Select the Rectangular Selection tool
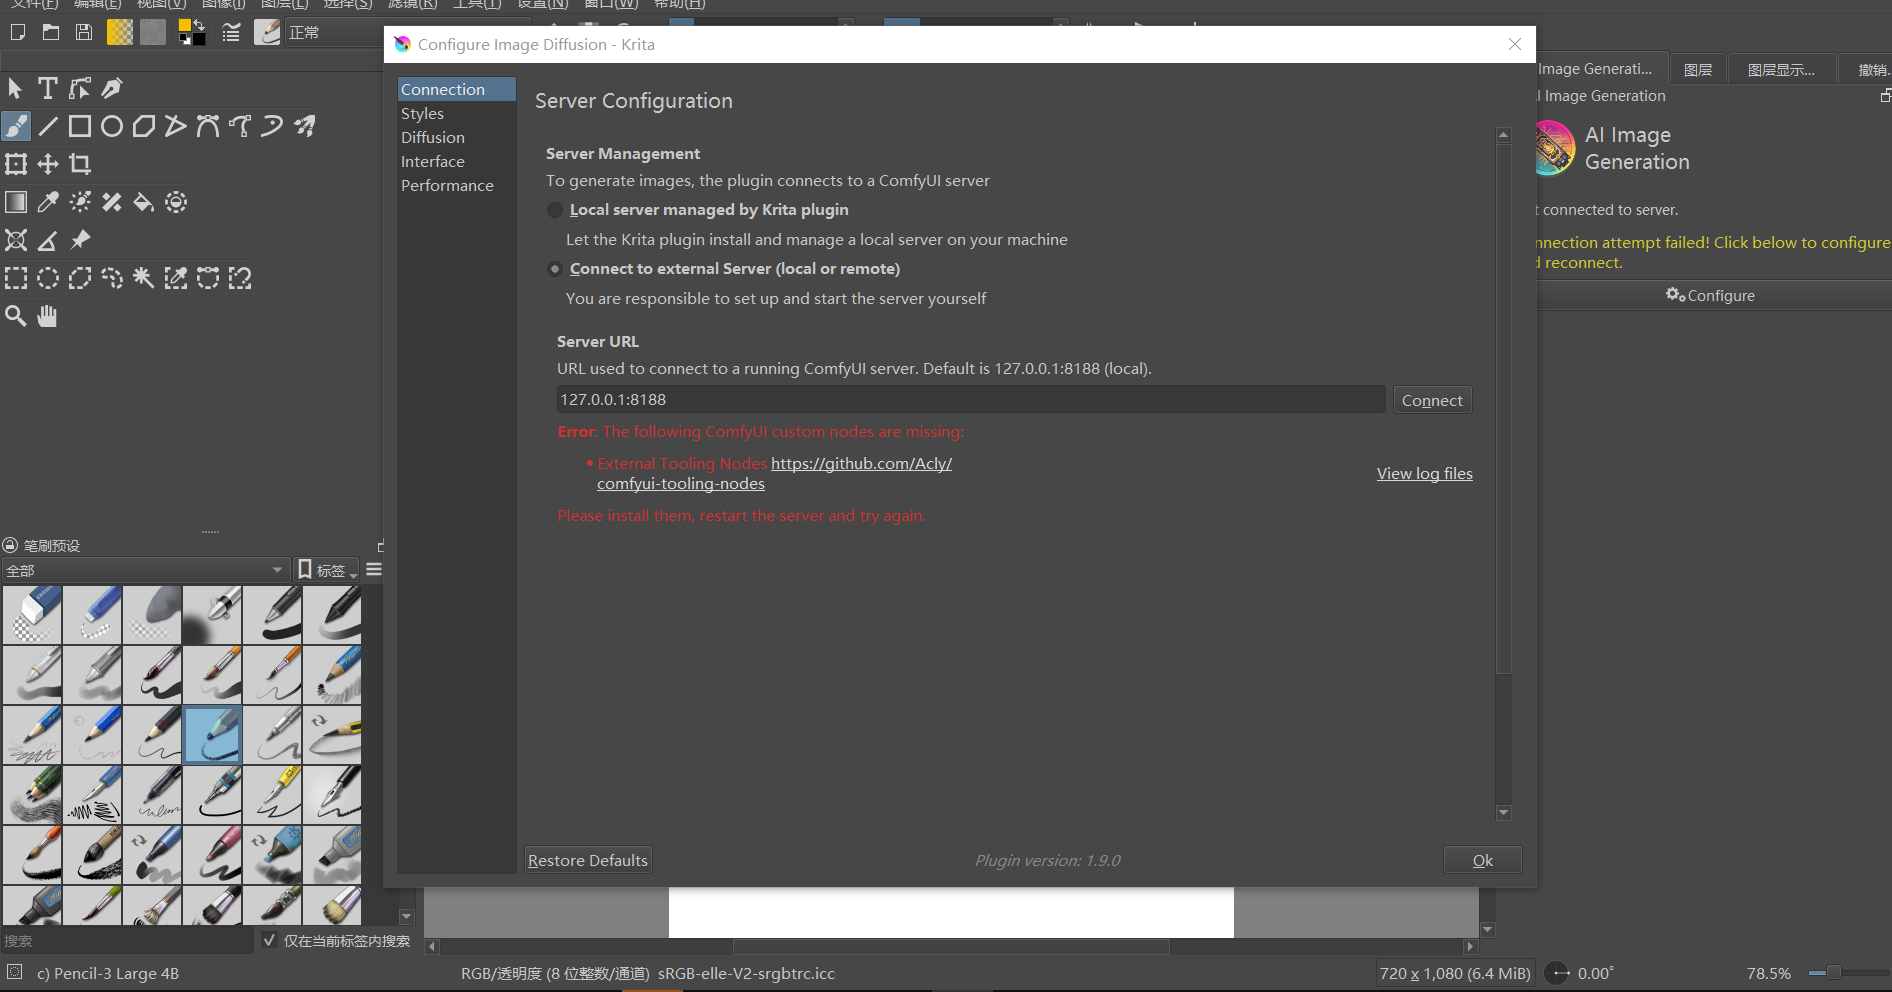The width and height of the screenshot is (1892, 992). click(x=16, y=278)
